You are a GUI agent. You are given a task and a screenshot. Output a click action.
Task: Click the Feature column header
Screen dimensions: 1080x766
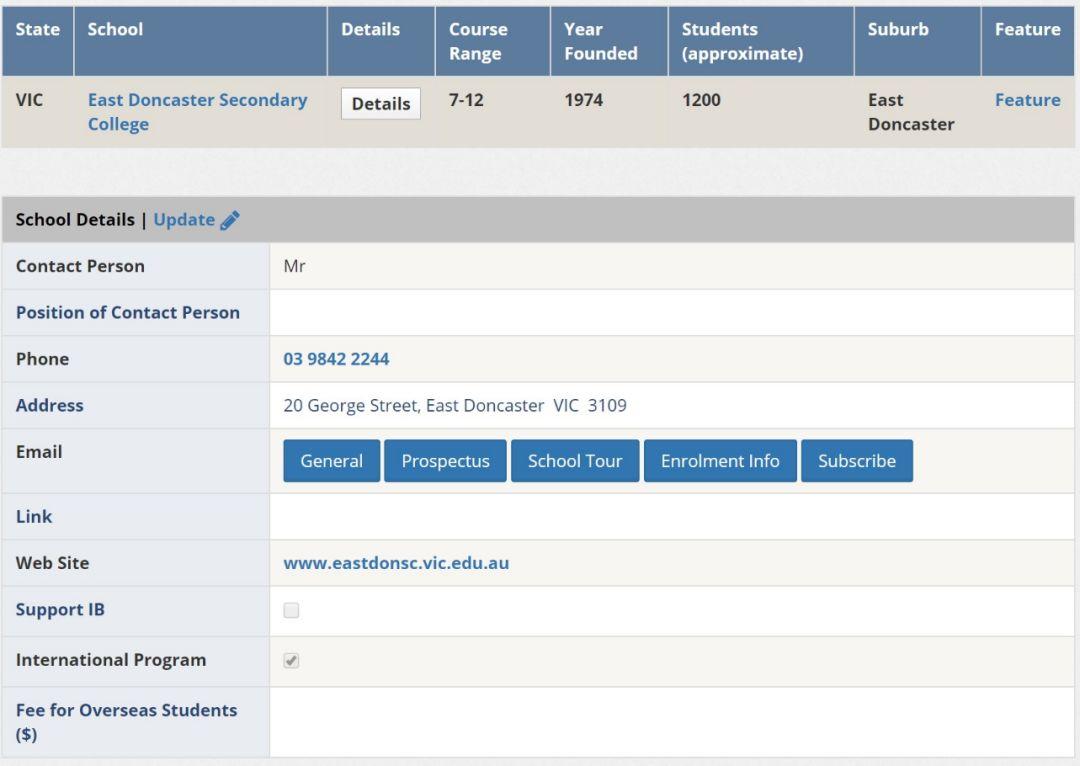click(1028, 41)
